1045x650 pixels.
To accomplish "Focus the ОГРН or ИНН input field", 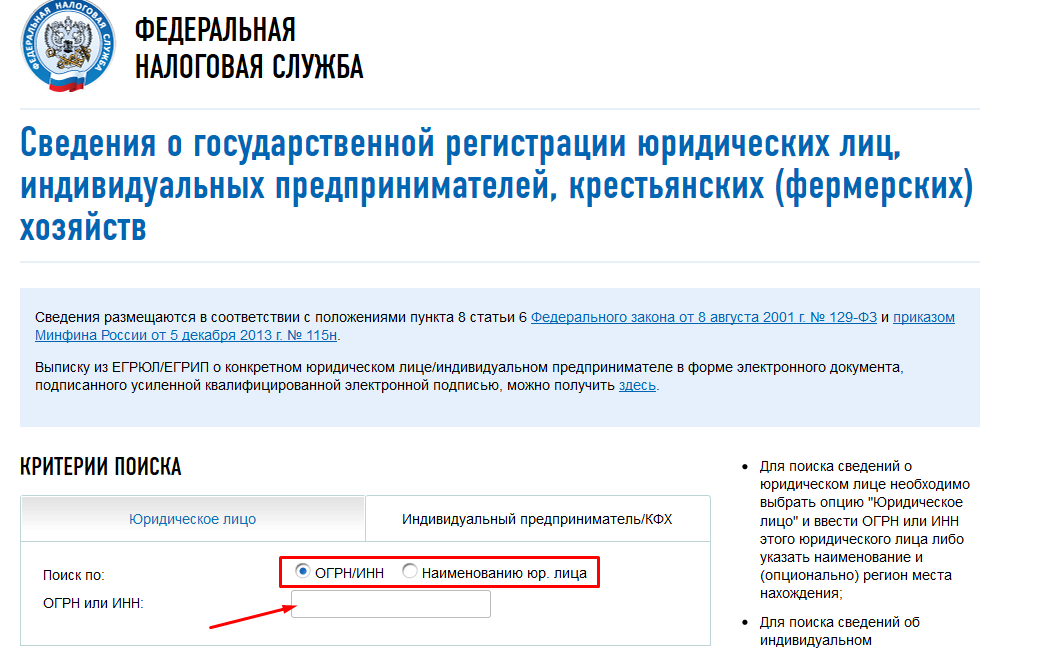I will click(x=390, y=604).
